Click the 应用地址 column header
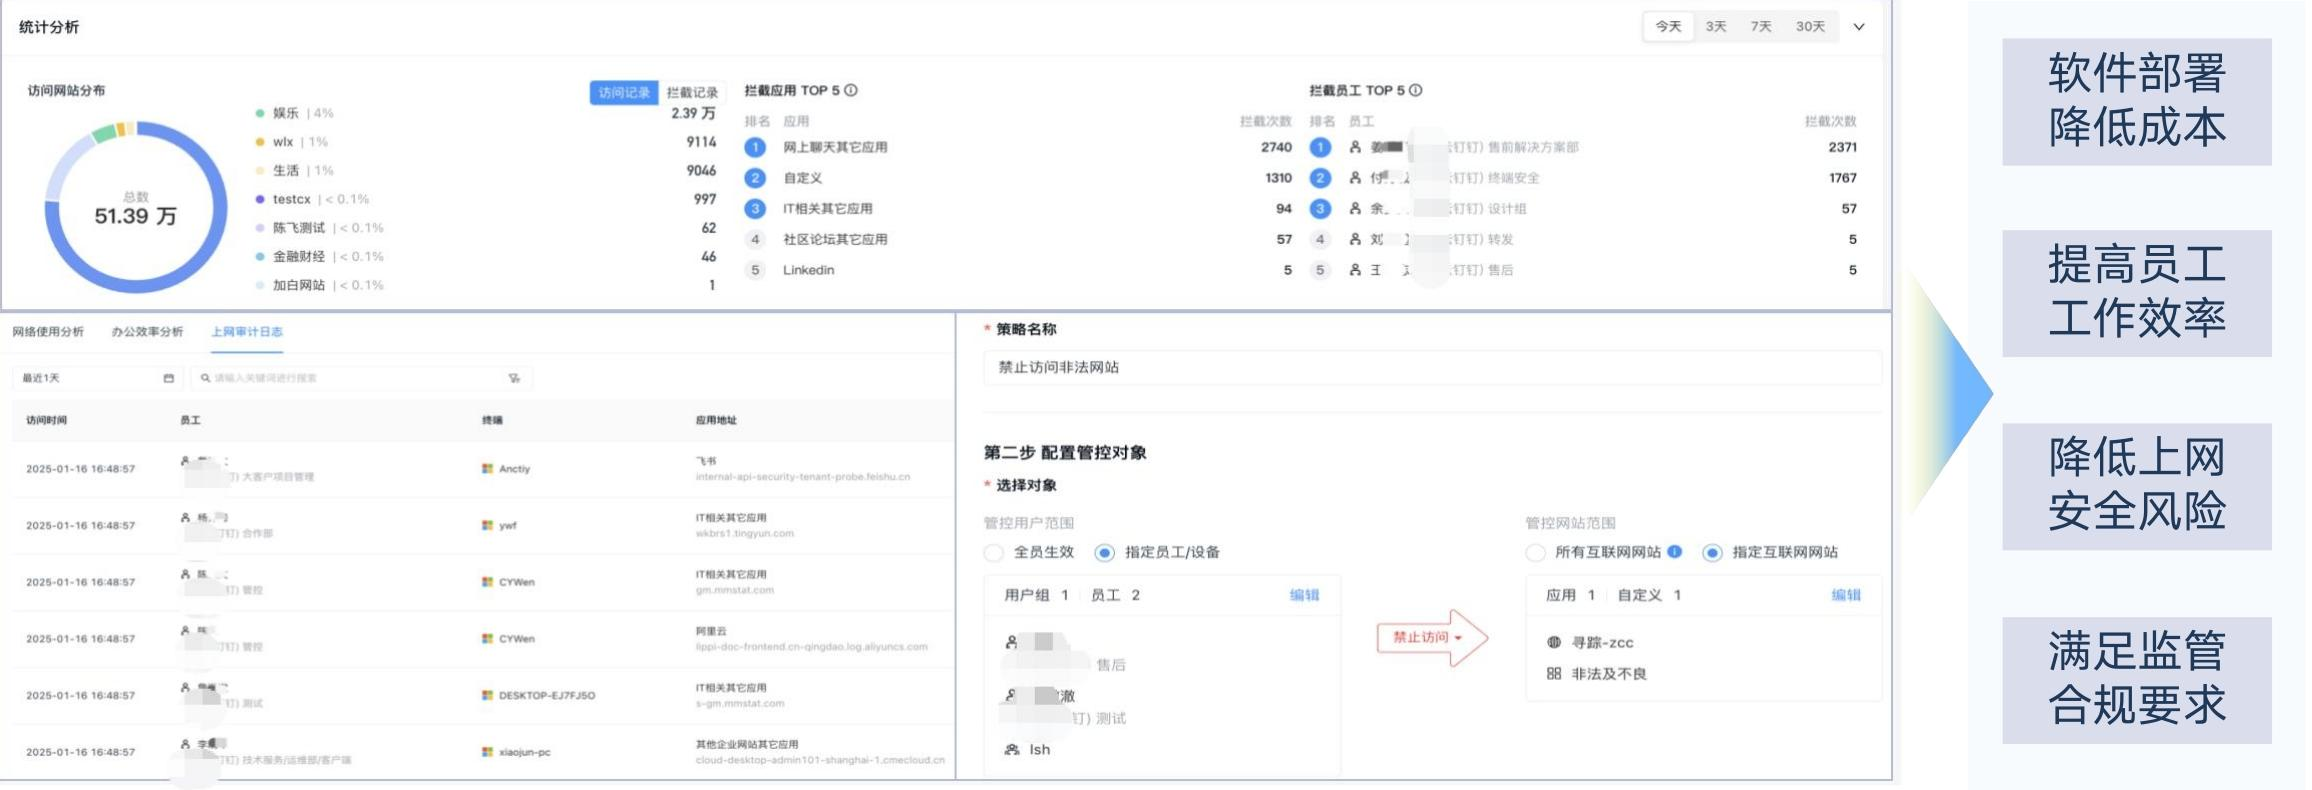The width and height of the screenshot is (2312, 790). [716, 420]
